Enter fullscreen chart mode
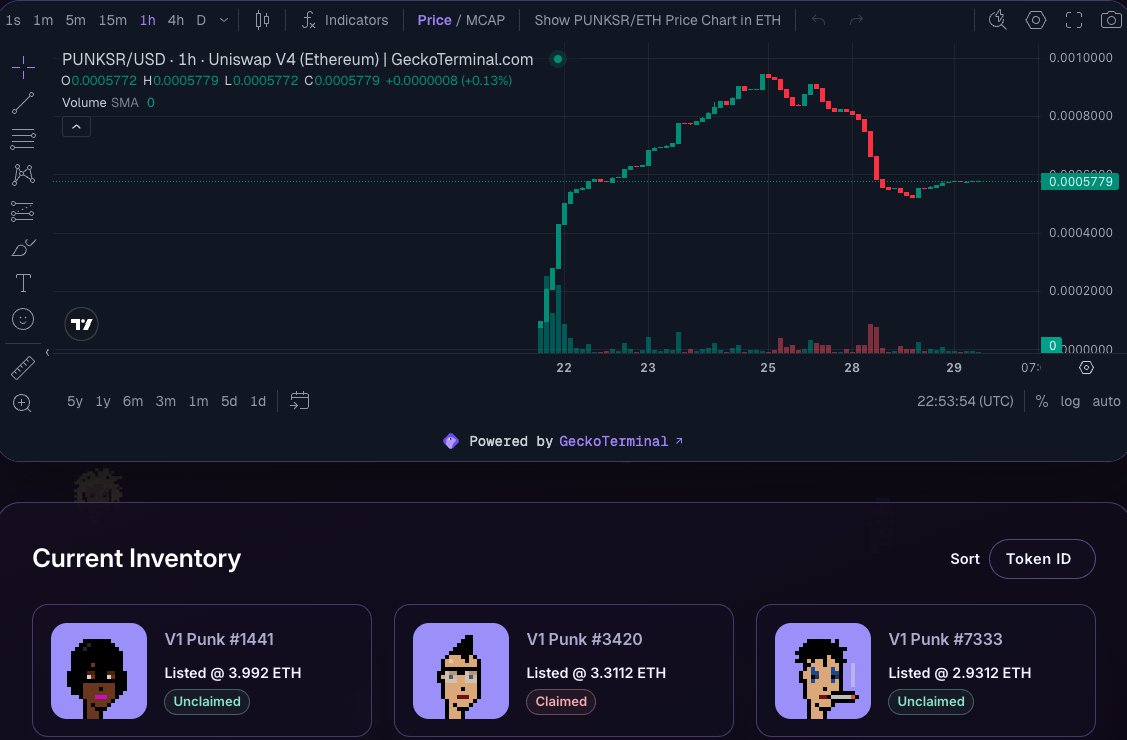This screenshot has height=740, width=1127. click(1074, 20)
